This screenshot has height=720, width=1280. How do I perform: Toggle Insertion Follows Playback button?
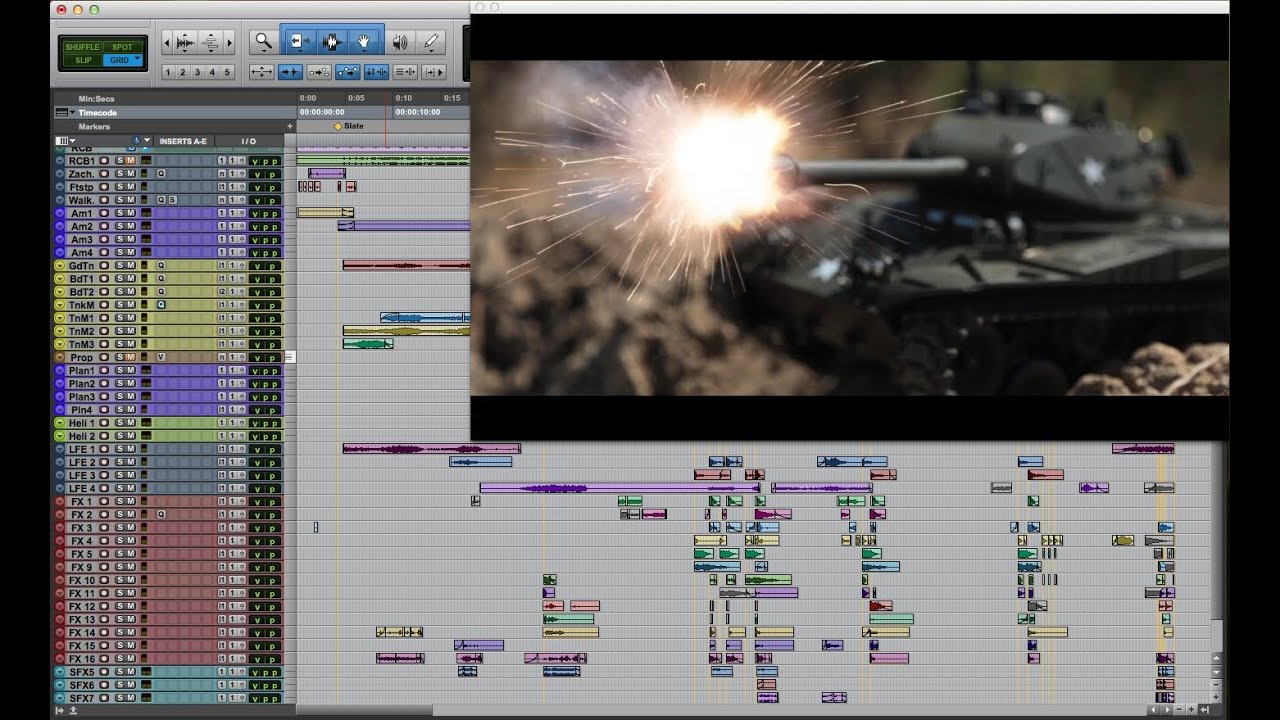tap(434, 72)
